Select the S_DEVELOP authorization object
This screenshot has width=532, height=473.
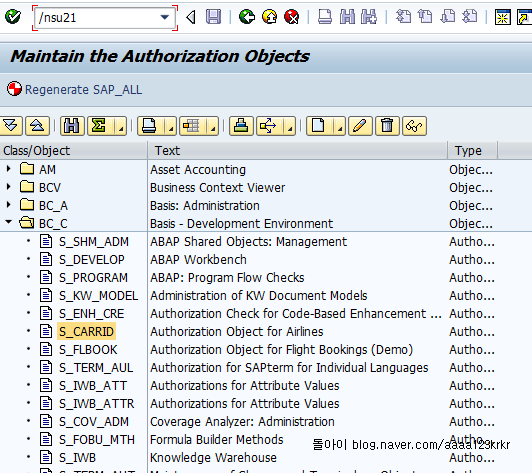(x=92, y=260)
